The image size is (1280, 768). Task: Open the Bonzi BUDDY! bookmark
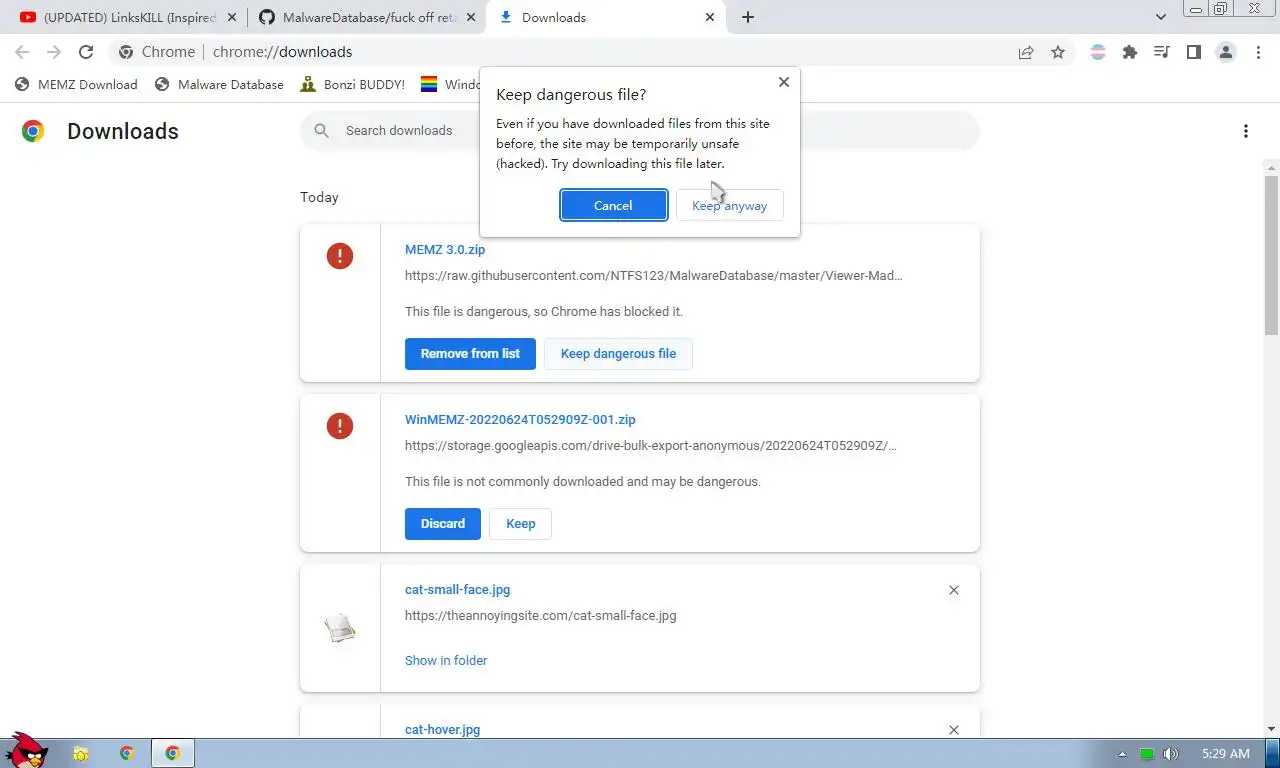(353, 85)
